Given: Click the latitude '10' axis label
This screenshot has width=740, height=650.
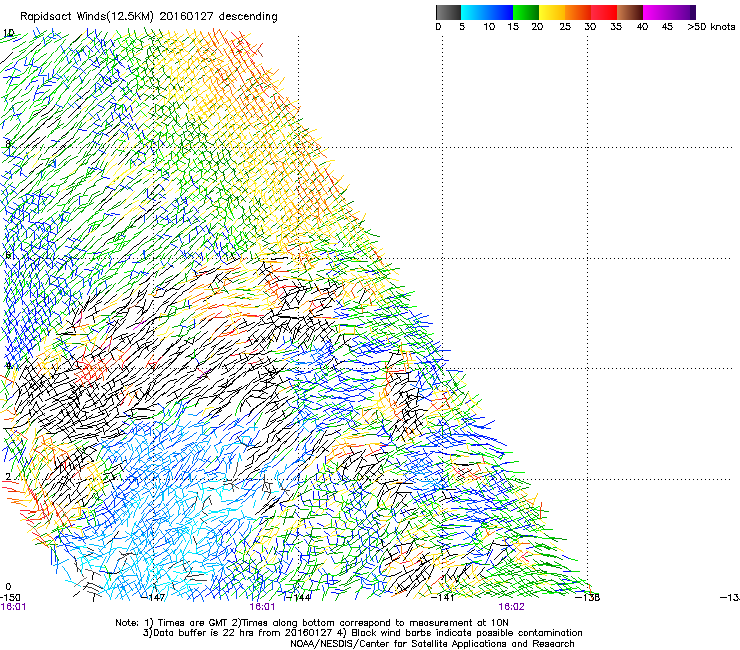Looking at the screenshot, I should 8,33.
